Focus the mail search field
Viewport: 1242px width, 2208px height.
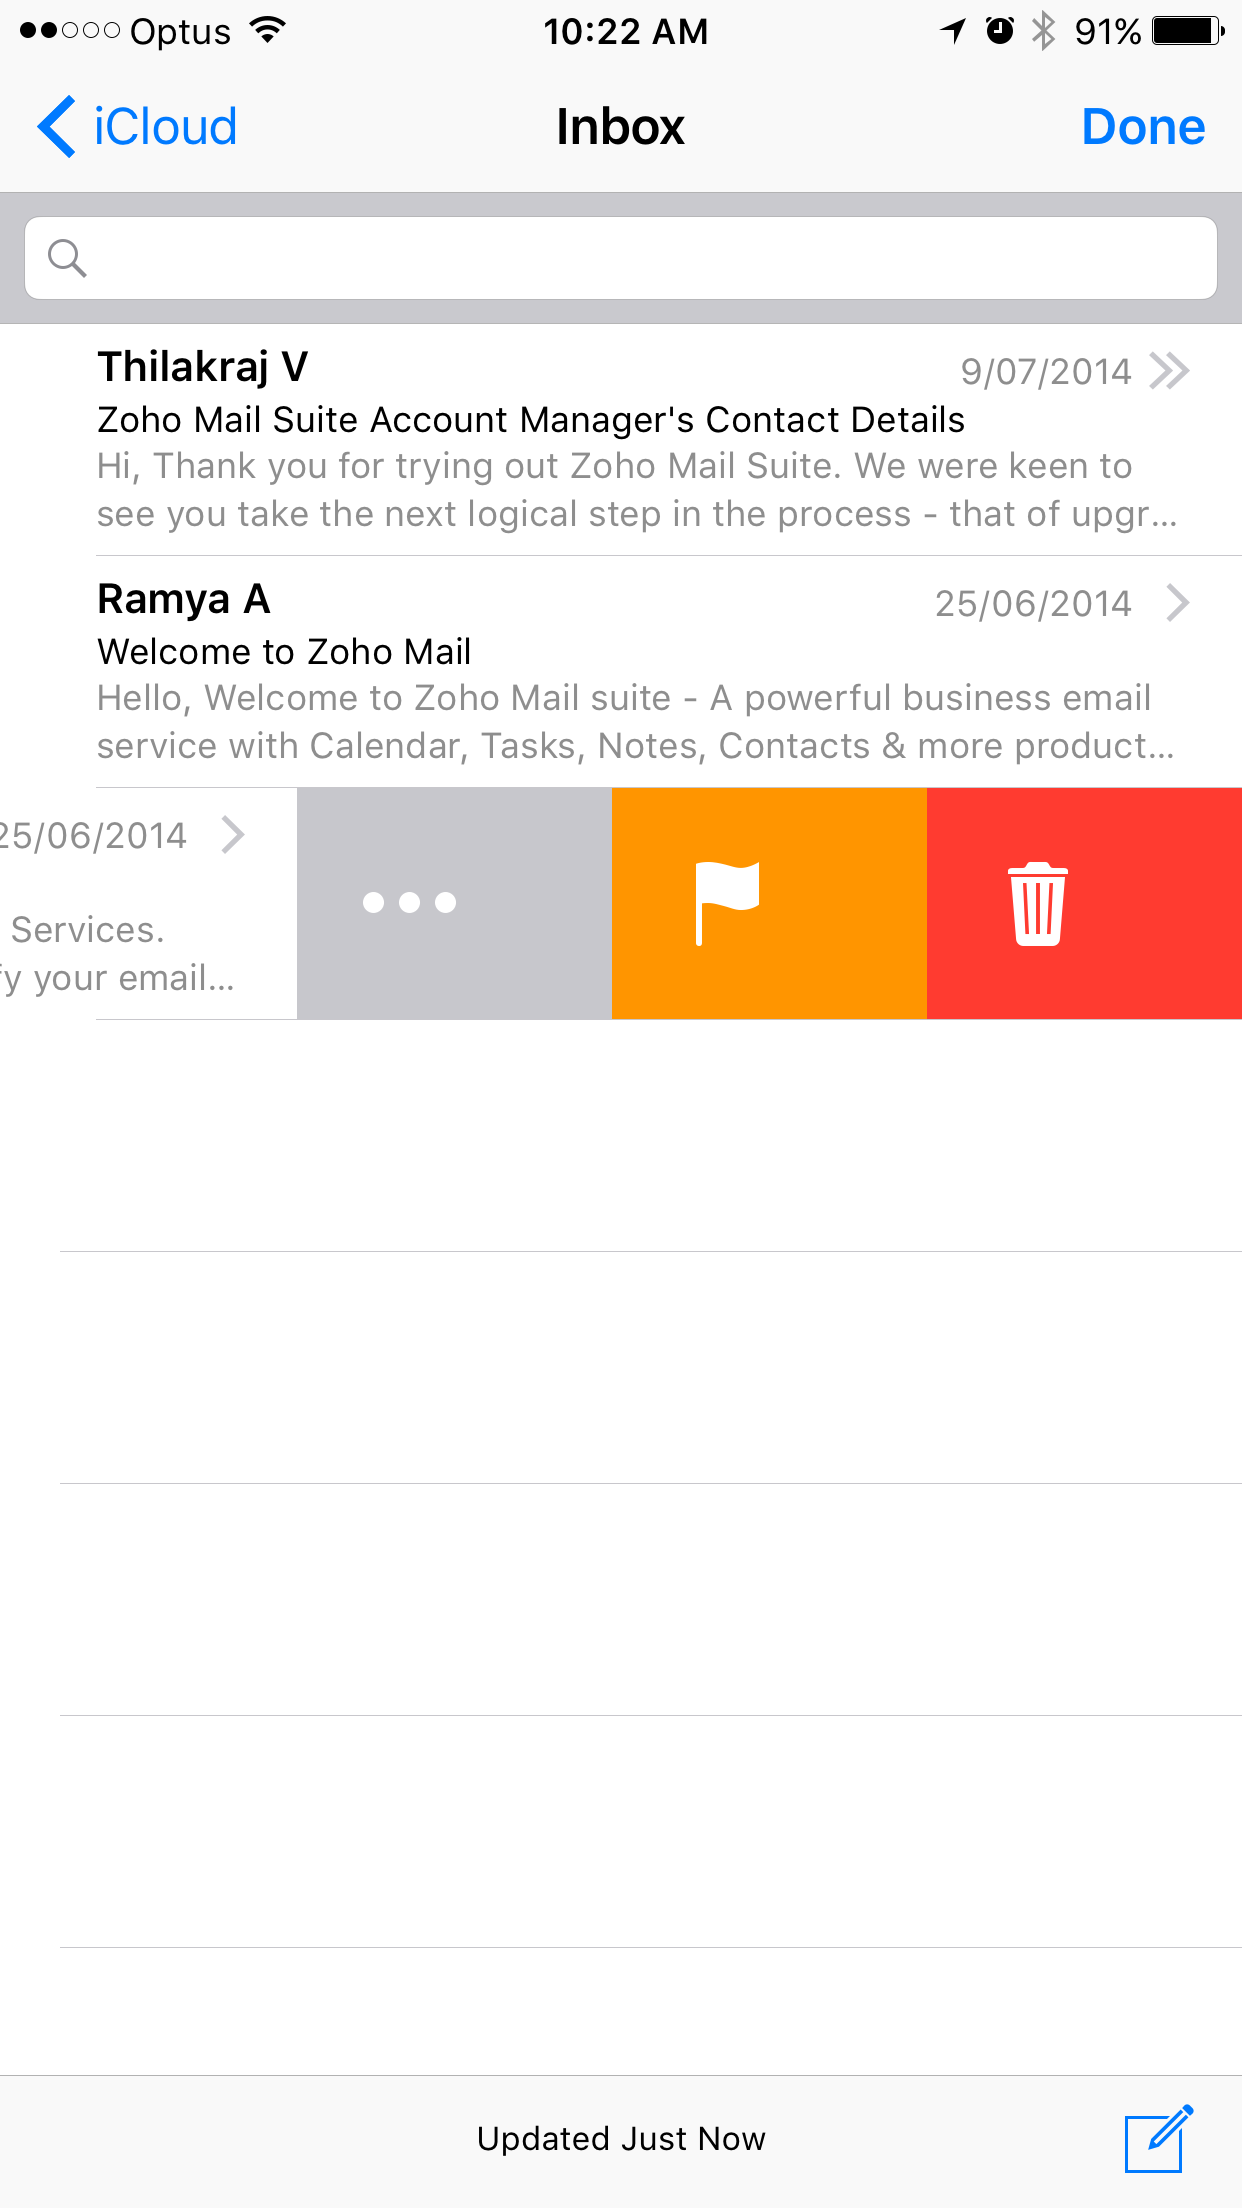tap(621, 258)
